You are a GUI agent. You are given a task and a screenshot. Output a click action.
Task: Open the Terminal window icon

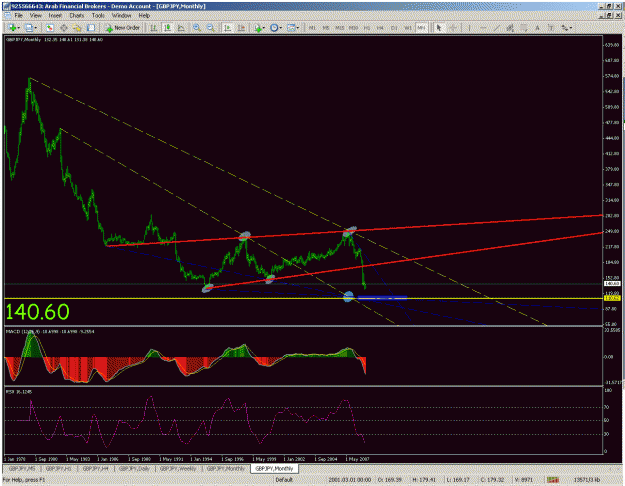point(91,28)
